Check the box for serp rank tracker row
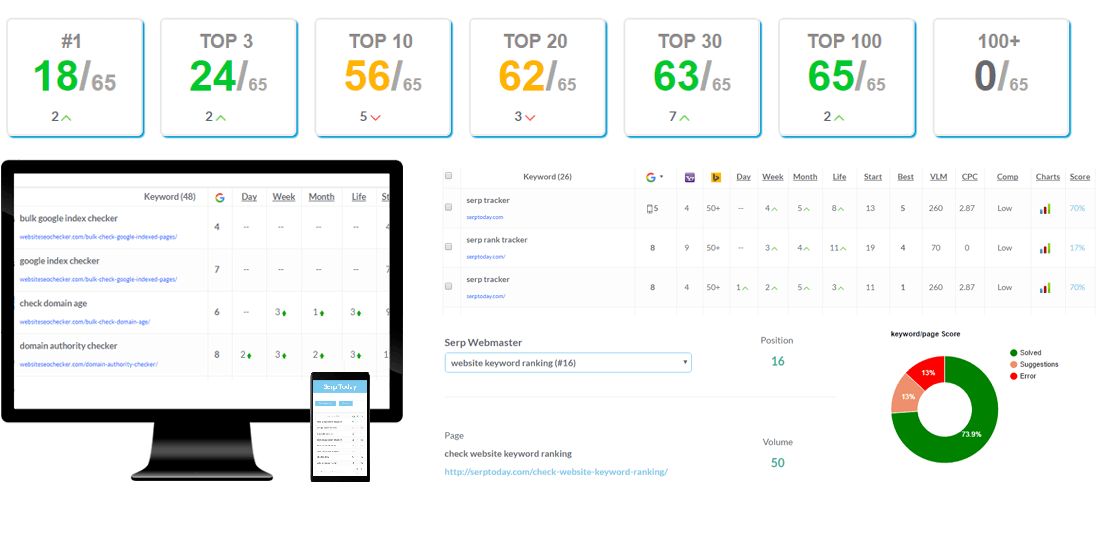The height and width of the screenshot is (545, 1100). click(449, 247)
